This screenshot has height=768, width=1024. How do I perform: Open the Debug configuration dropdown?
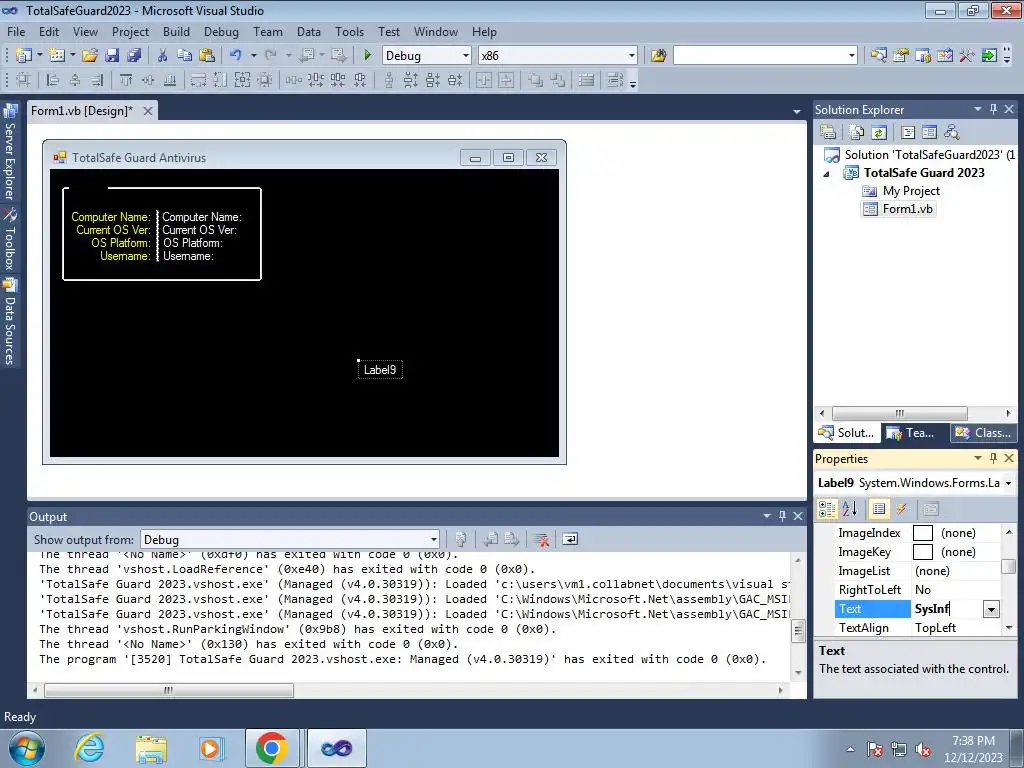point(466,56)
